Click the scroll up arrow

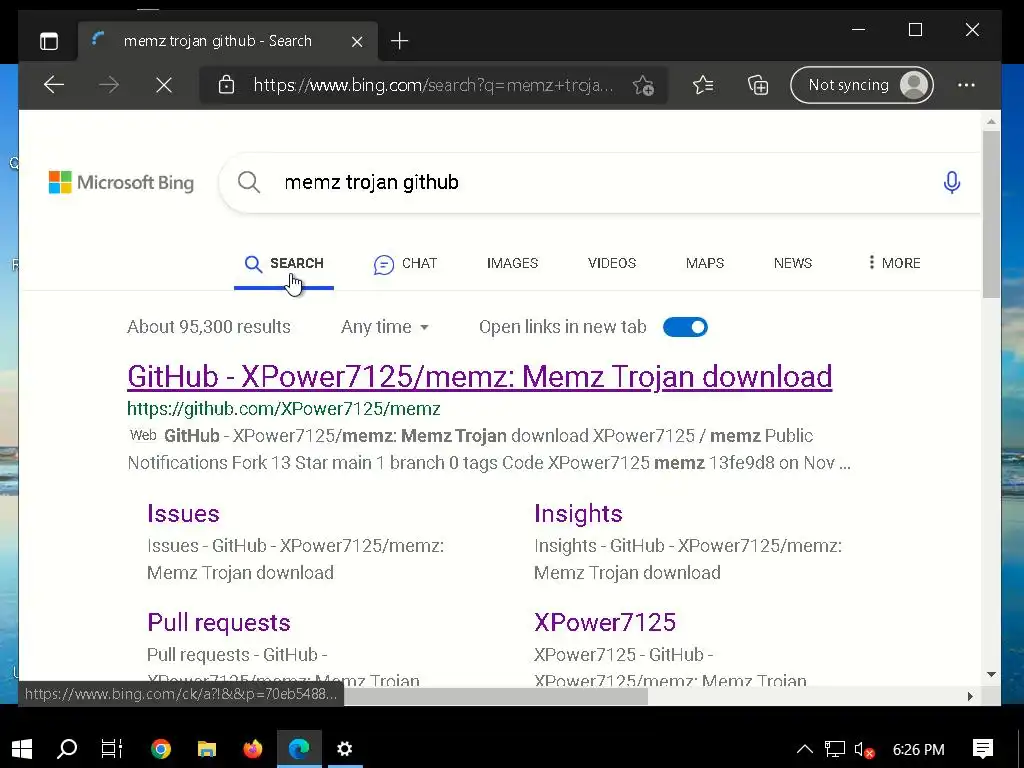click(x=991, y=121)
